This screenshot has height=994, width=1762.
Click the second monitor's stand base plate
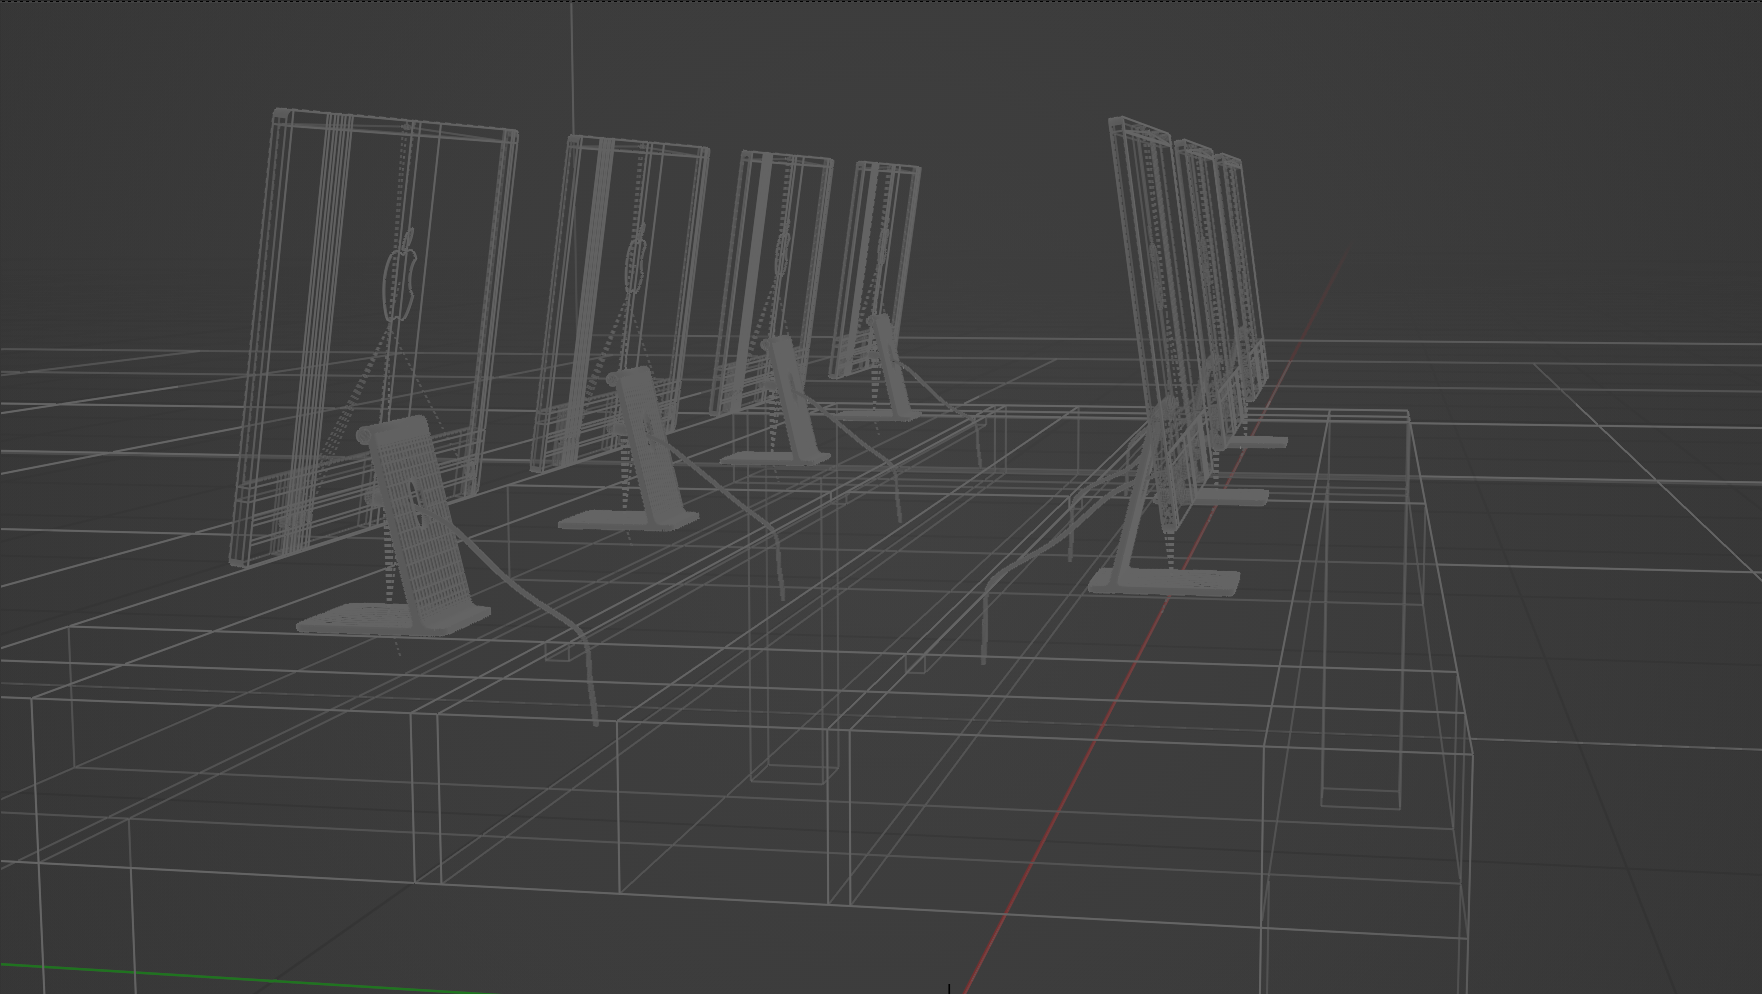[x=627, y=520]
